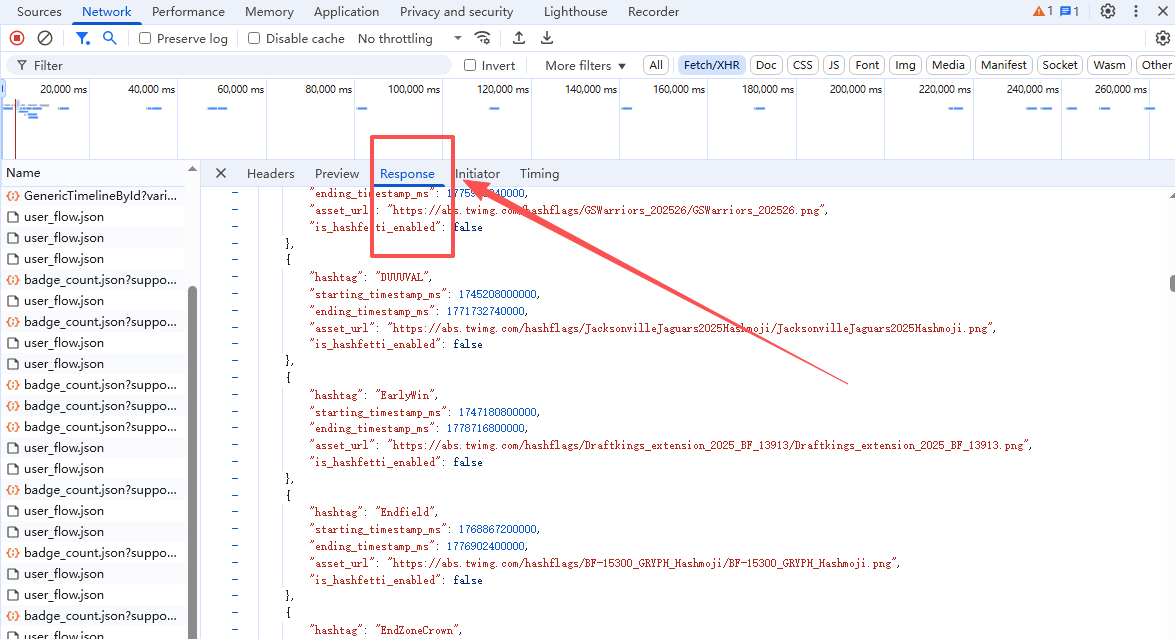The width and height of the screenshot is (1175, 639).
Task: Click the orange warning issues counter
Action: 1042,11
